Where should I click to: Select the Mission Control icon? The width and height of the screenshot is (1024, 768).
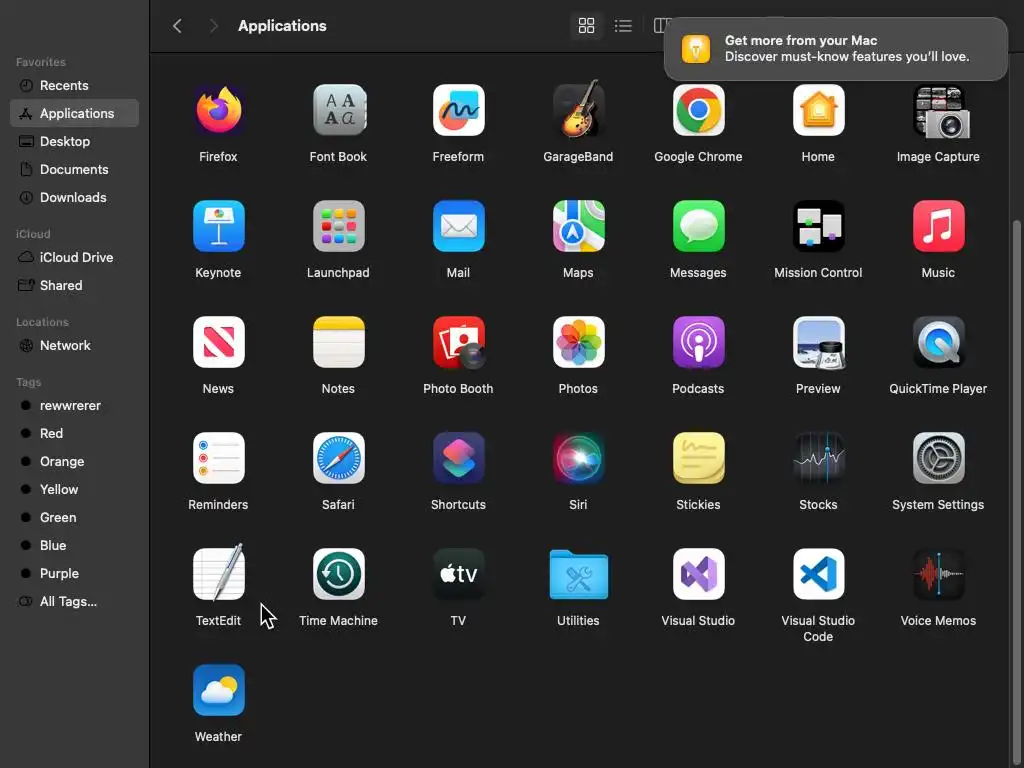(818, 226)
